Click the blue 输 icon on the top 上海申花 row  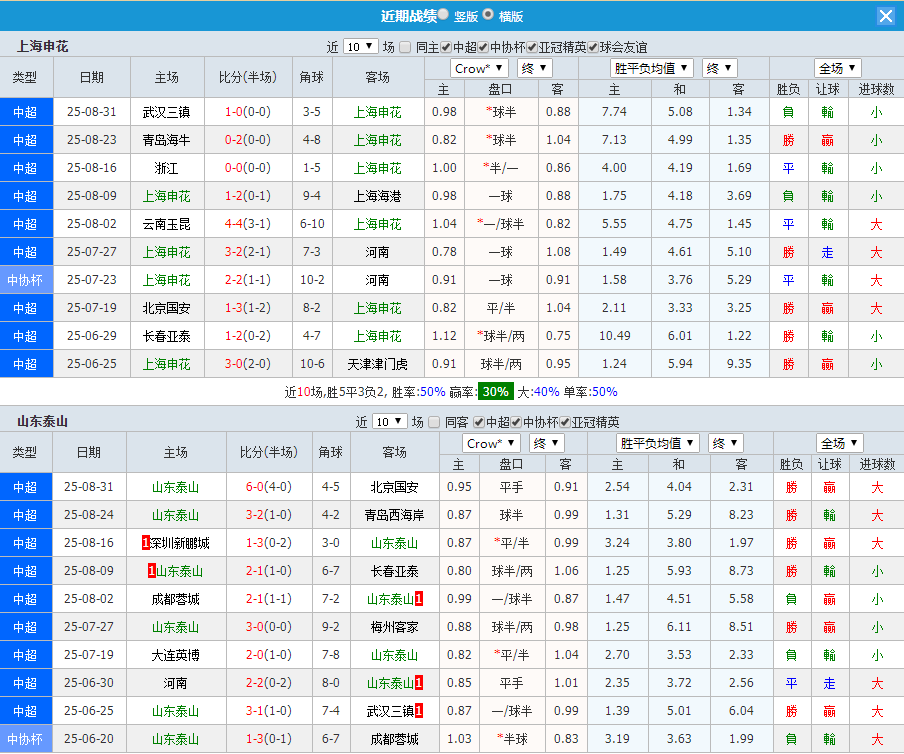pyautogui.click(x=828, y=111)
